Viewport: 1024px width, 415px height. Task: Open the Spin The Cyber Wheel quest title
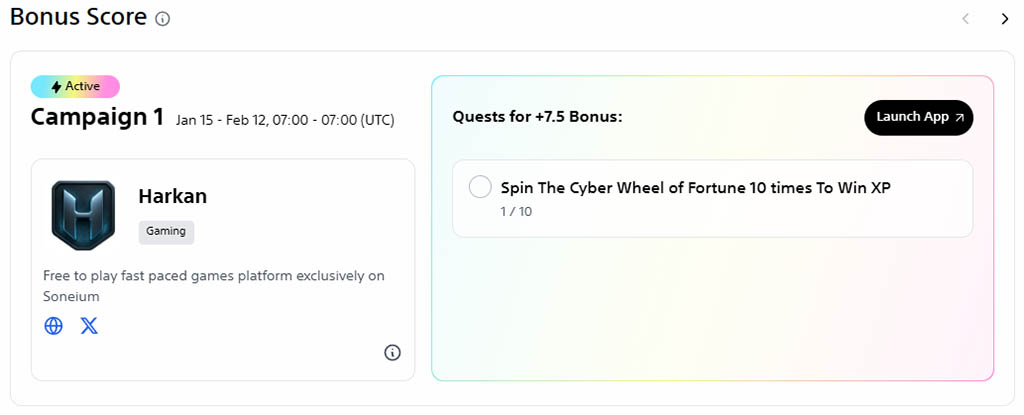tap(695, 187)
